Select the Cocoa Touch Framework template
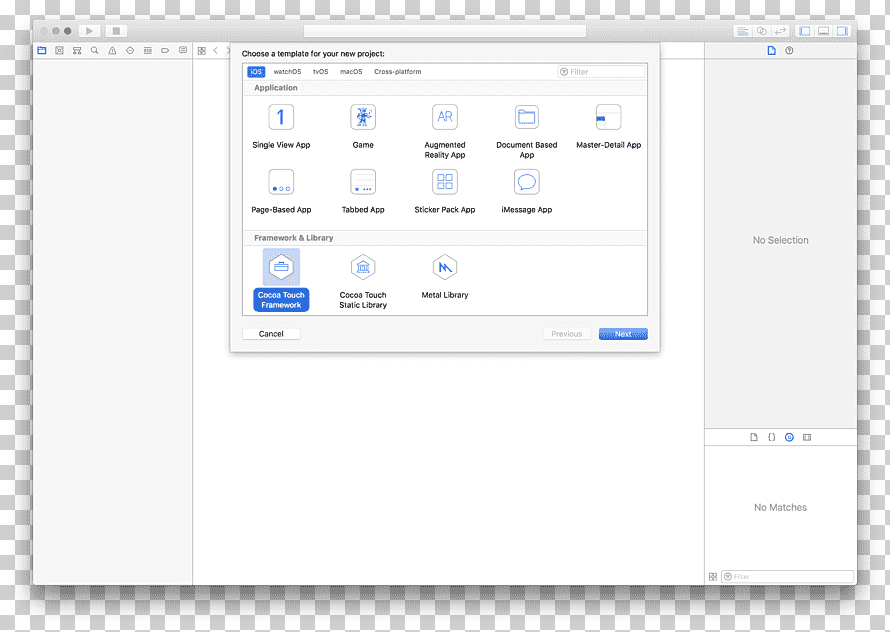The image size is (890, 632). pyautogui.click(x=281, y=279)
